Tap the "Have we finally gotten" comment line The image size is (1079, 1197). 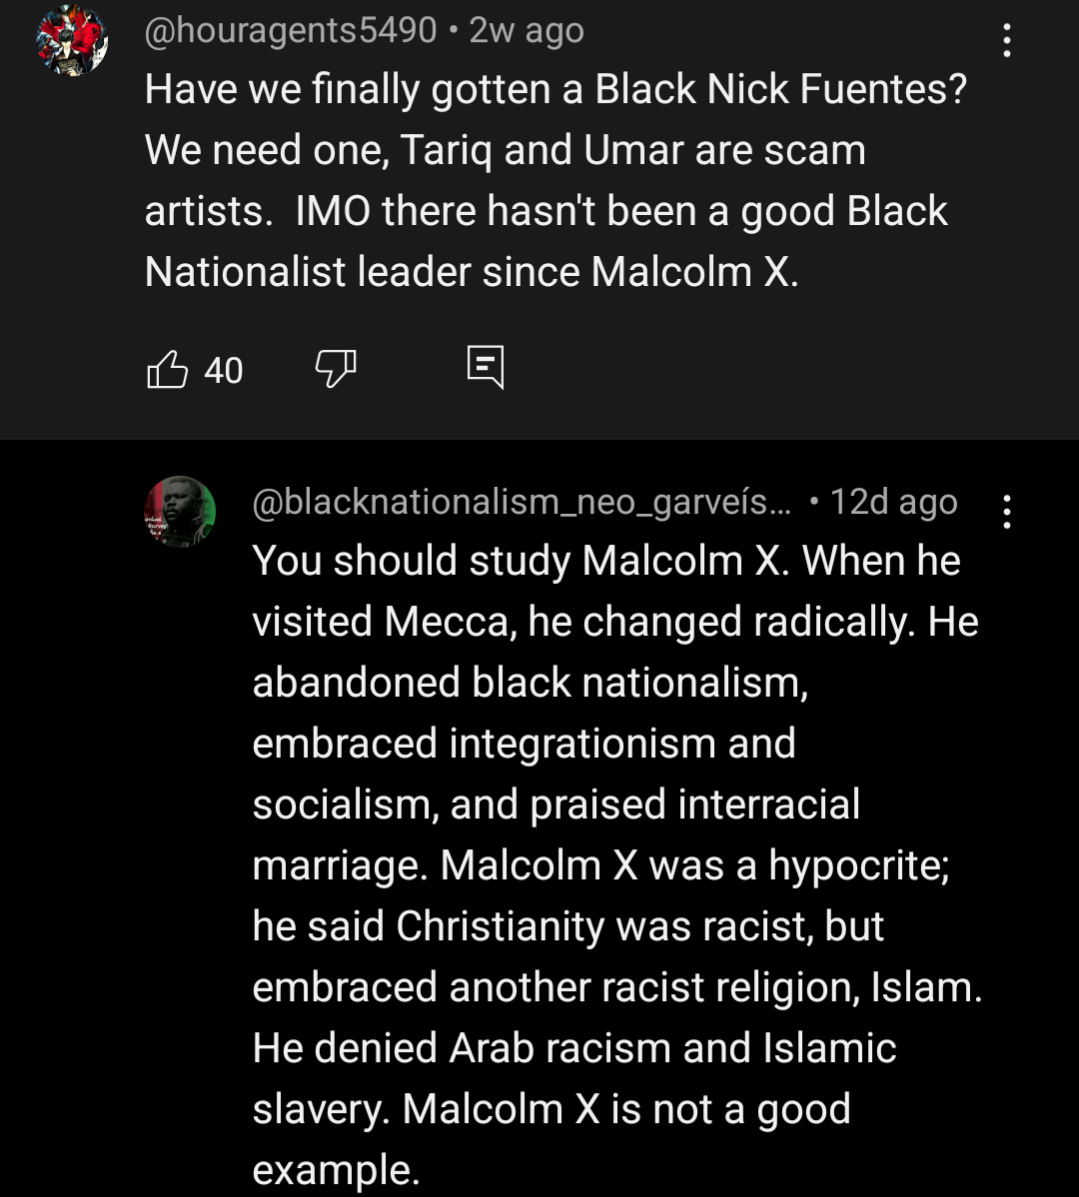coord(555,90)
